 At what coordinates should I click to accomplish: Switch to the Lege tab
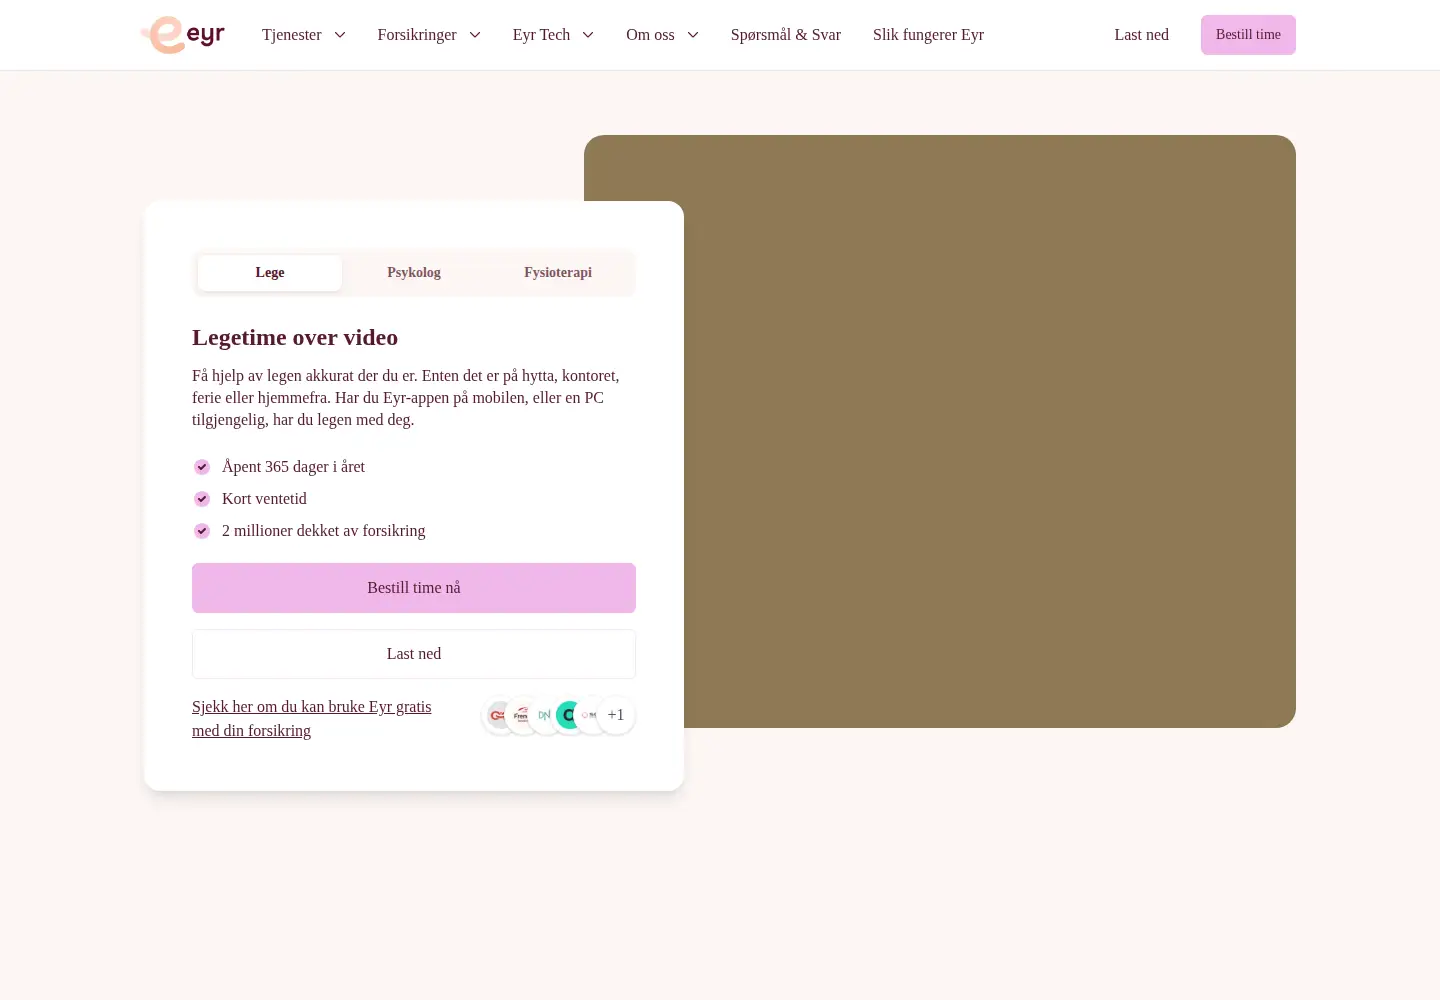pos(270,273)
